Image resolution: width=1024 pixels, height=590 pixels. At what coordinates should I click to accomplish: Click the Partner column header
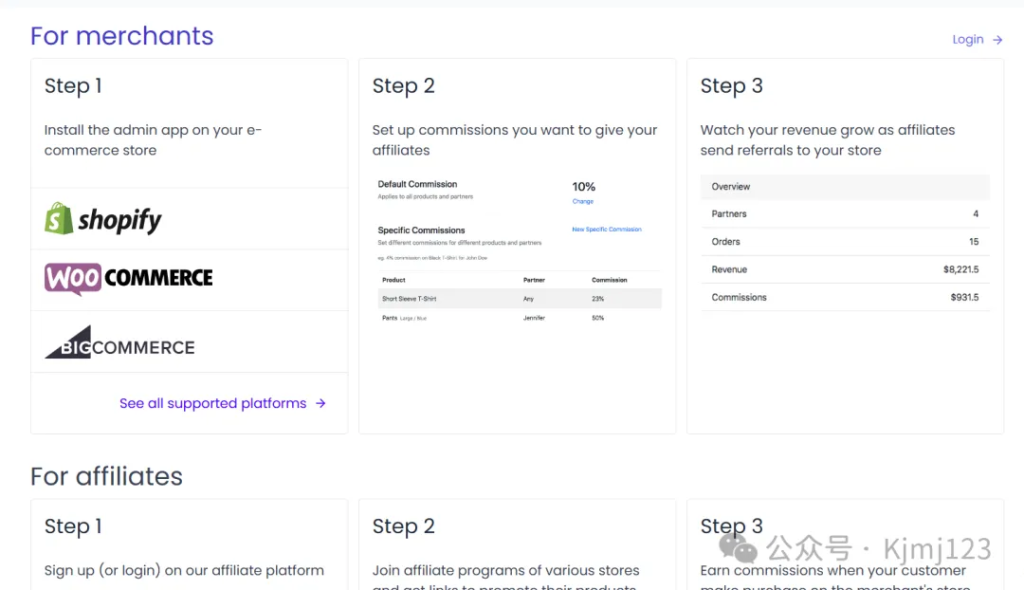(534, 280)
